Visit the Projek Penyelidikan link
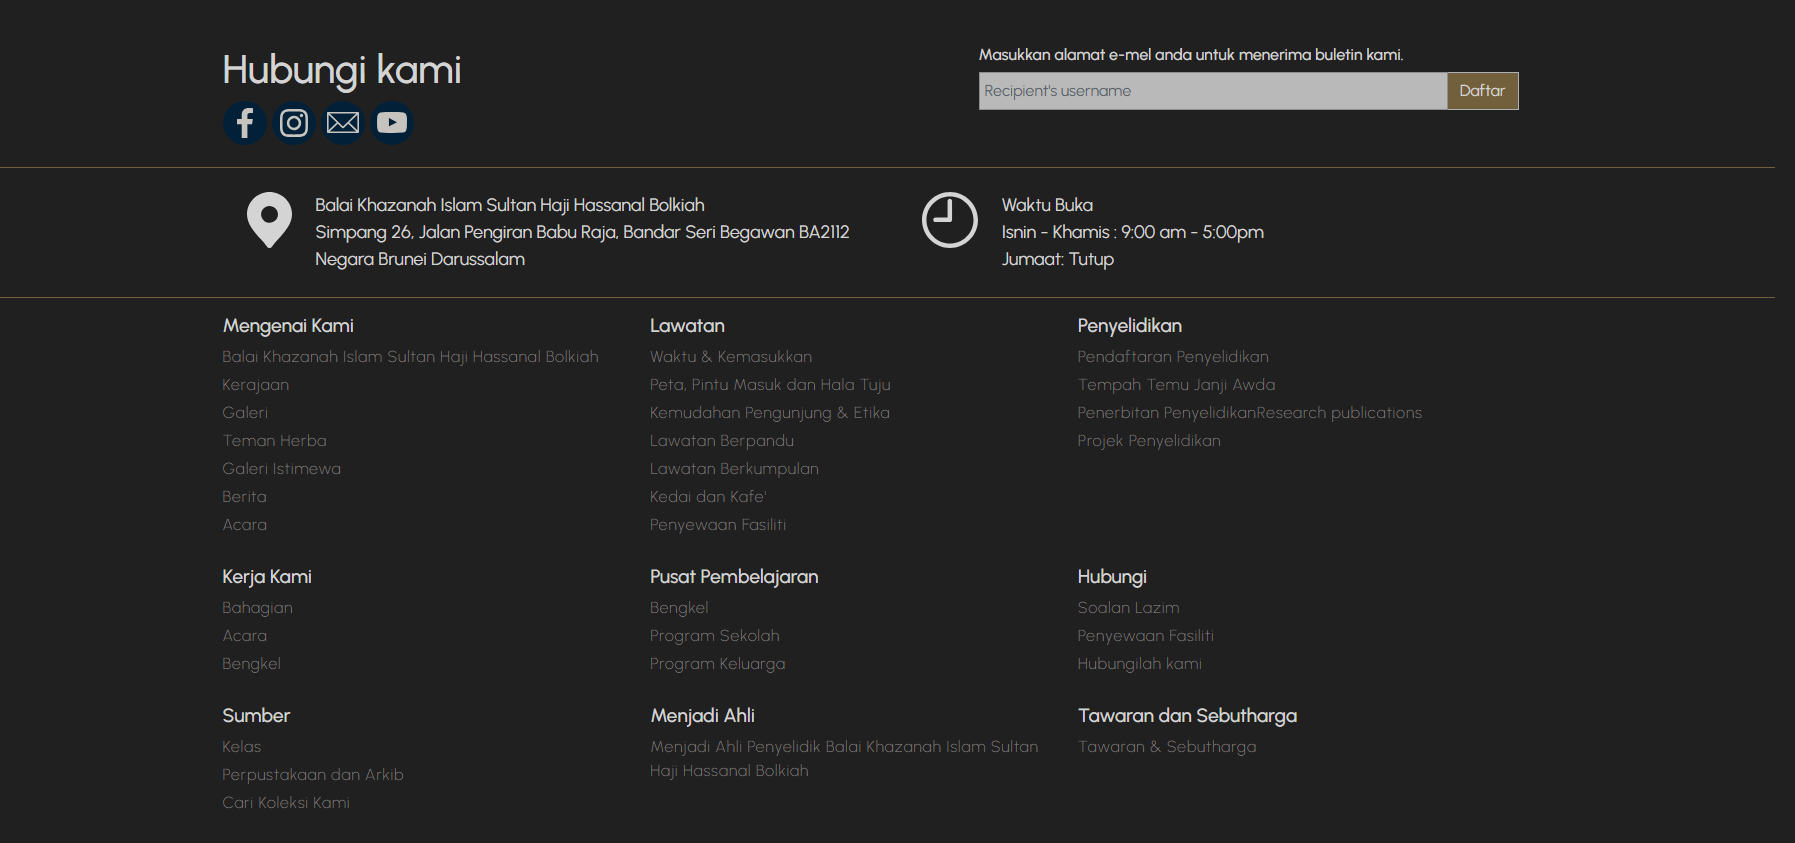Viewport: 1795px width, 843px height. pyautogui.click(x=1148, y=441)
